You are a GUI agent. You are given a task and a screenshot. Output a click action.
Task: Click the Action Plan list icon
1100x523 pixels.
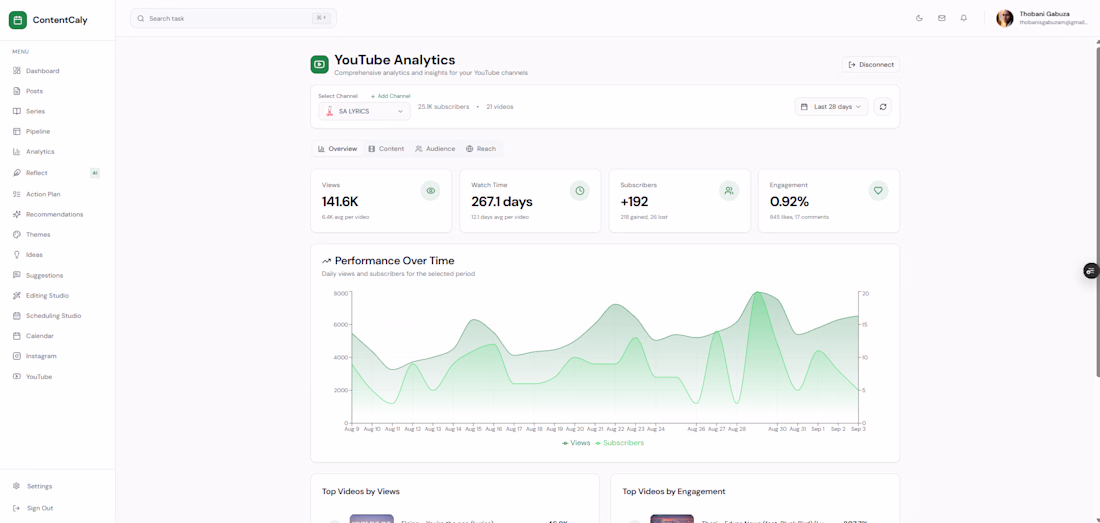pyautogui.click(x=17, y=194)
